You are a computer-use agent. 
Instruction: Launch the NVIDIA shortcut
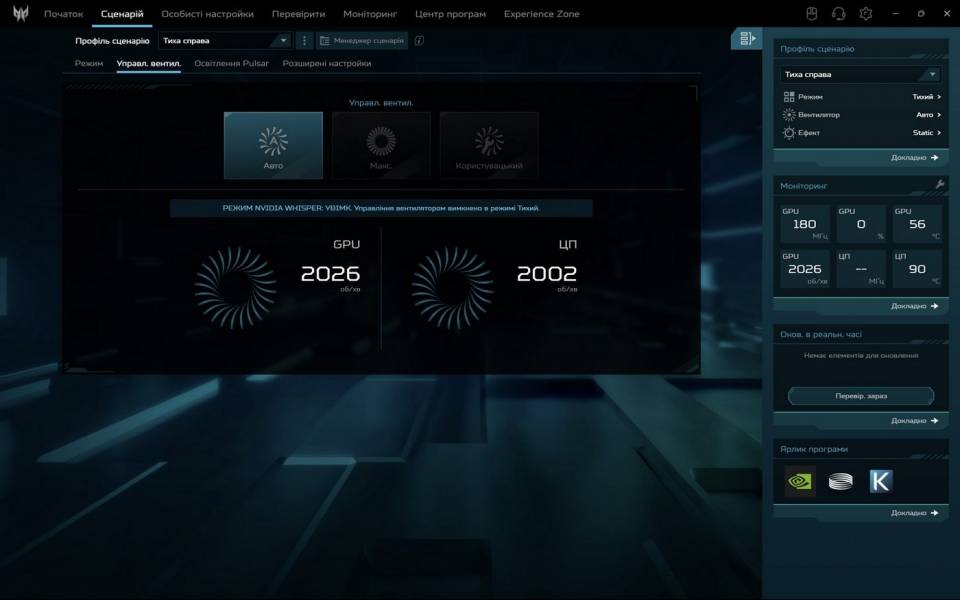[800, 481]
